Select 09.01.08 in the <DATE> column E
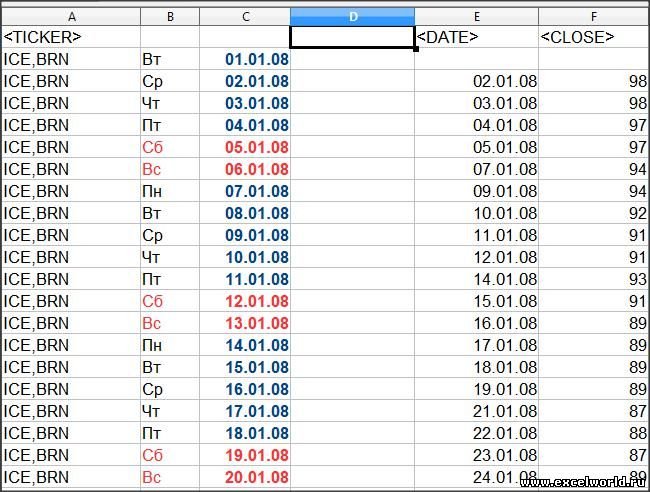This screenshot has height=492, width=650. (476, 191)
